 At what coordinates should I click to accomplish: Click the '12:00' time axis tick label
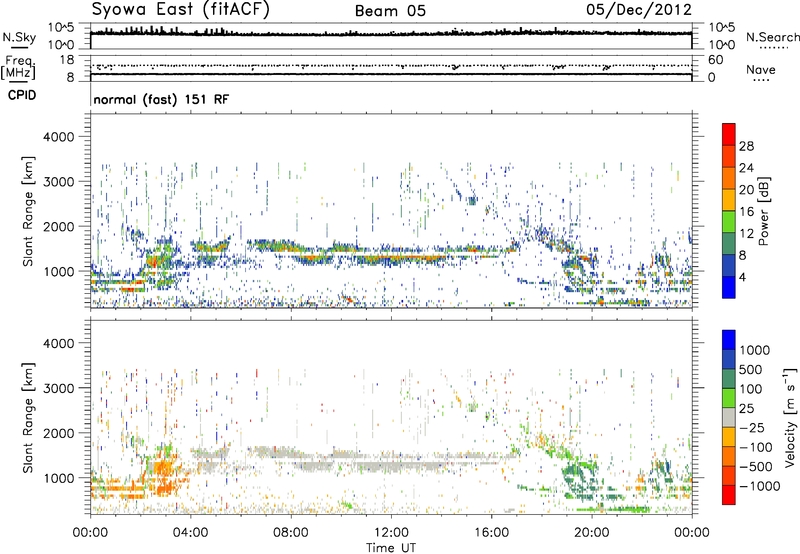pyautogui.click(x=391, y=533)
